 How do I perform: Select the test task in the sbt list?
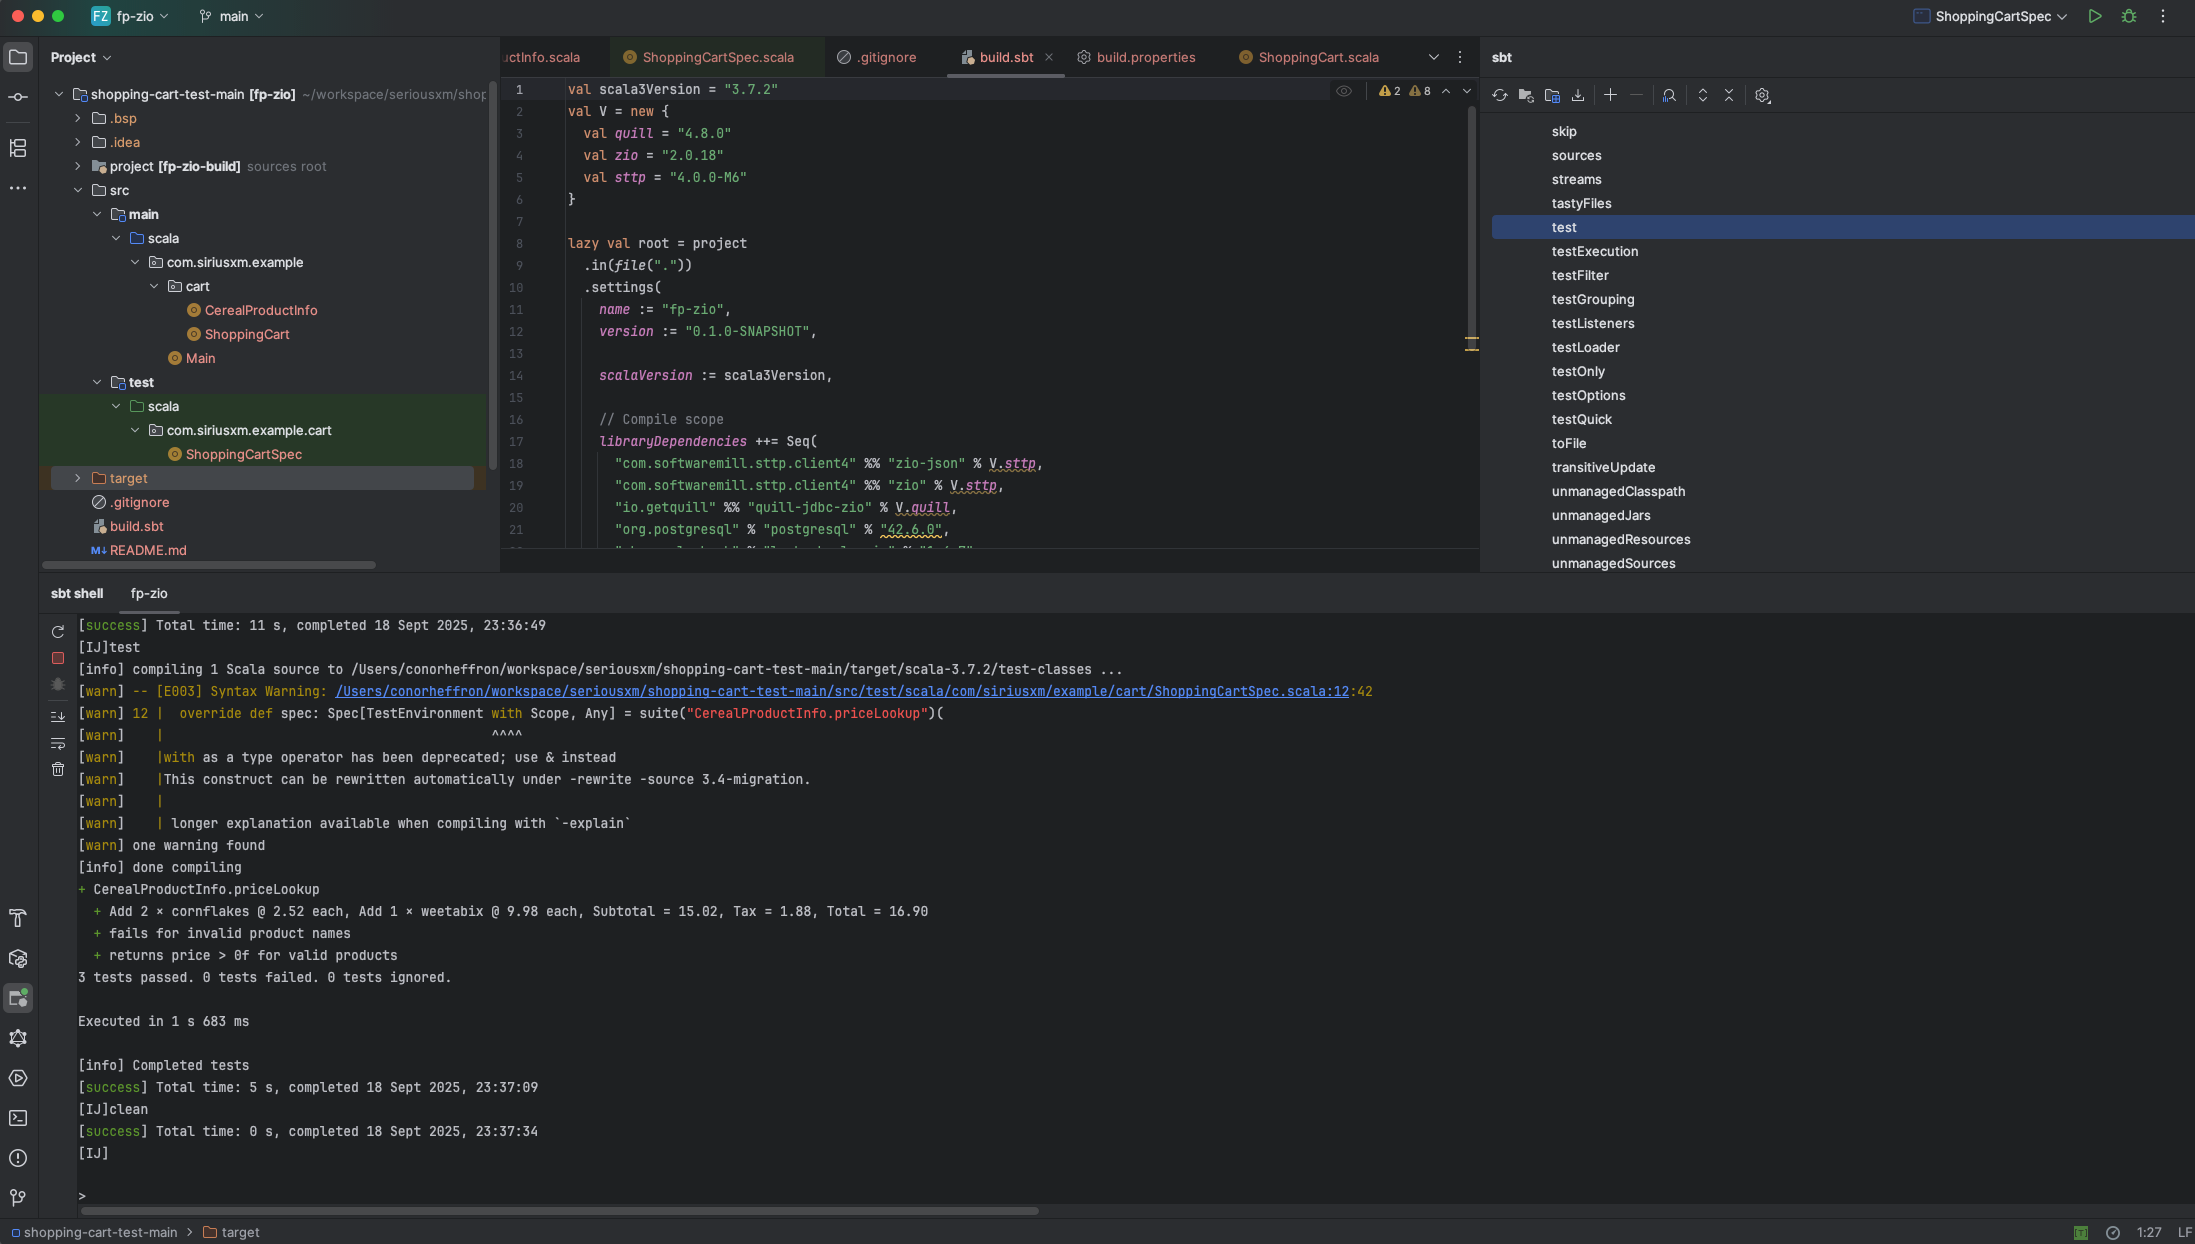1563,227
